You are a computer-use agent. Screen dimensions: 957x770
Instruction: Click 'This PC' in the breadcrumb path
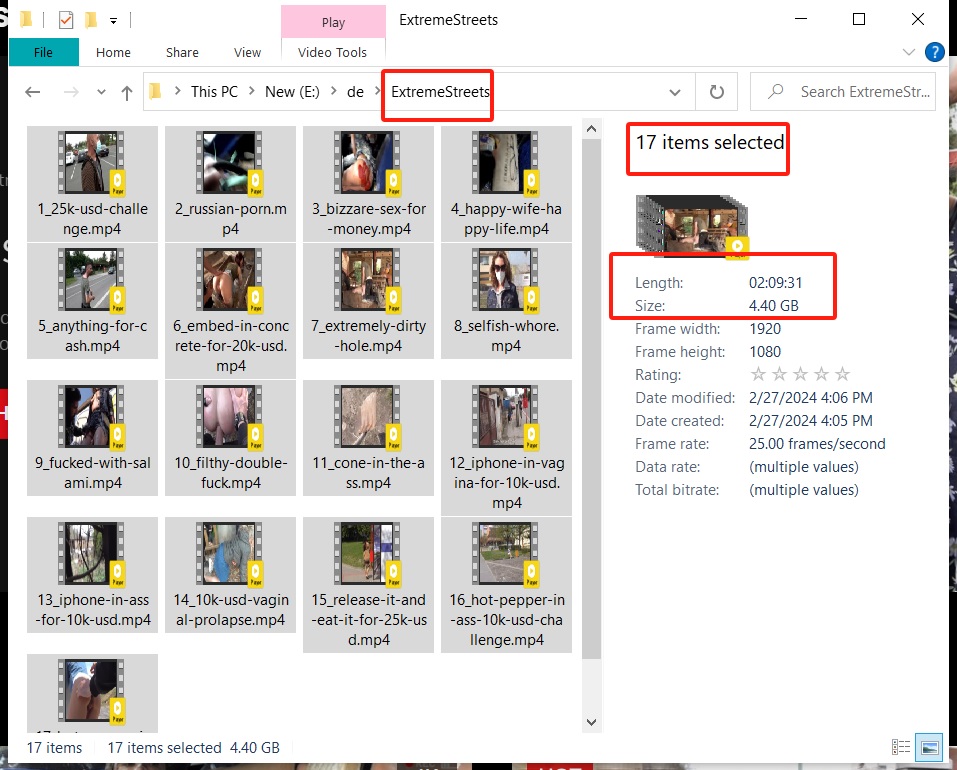coord(214,92)
